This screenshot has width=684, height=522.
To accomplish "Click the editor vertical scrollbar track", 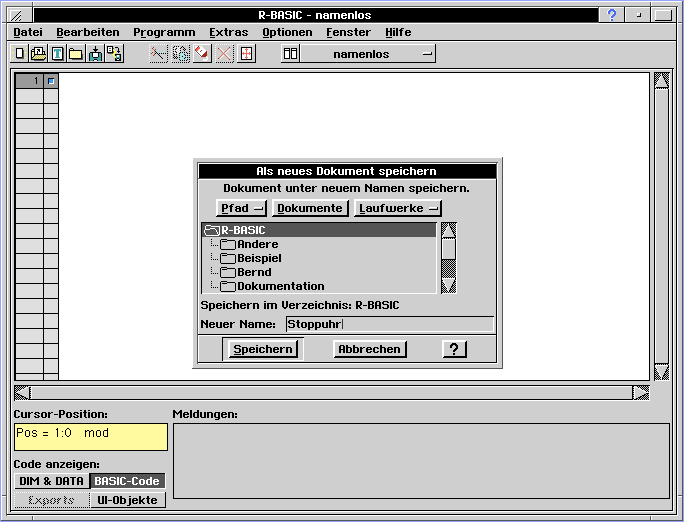I will click(661, 226).
